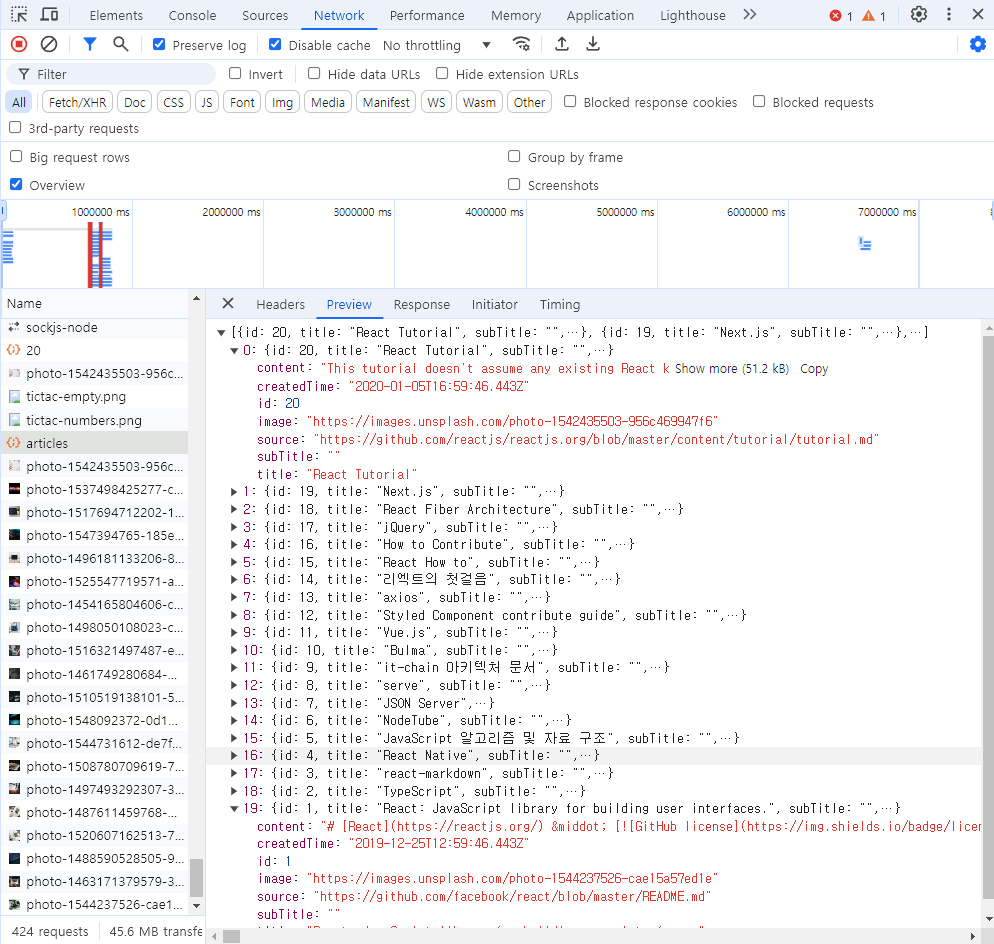Viewport: 994px width, 944px height.
Task: Collapse the root JSON array
Action: tap(221, 332)
